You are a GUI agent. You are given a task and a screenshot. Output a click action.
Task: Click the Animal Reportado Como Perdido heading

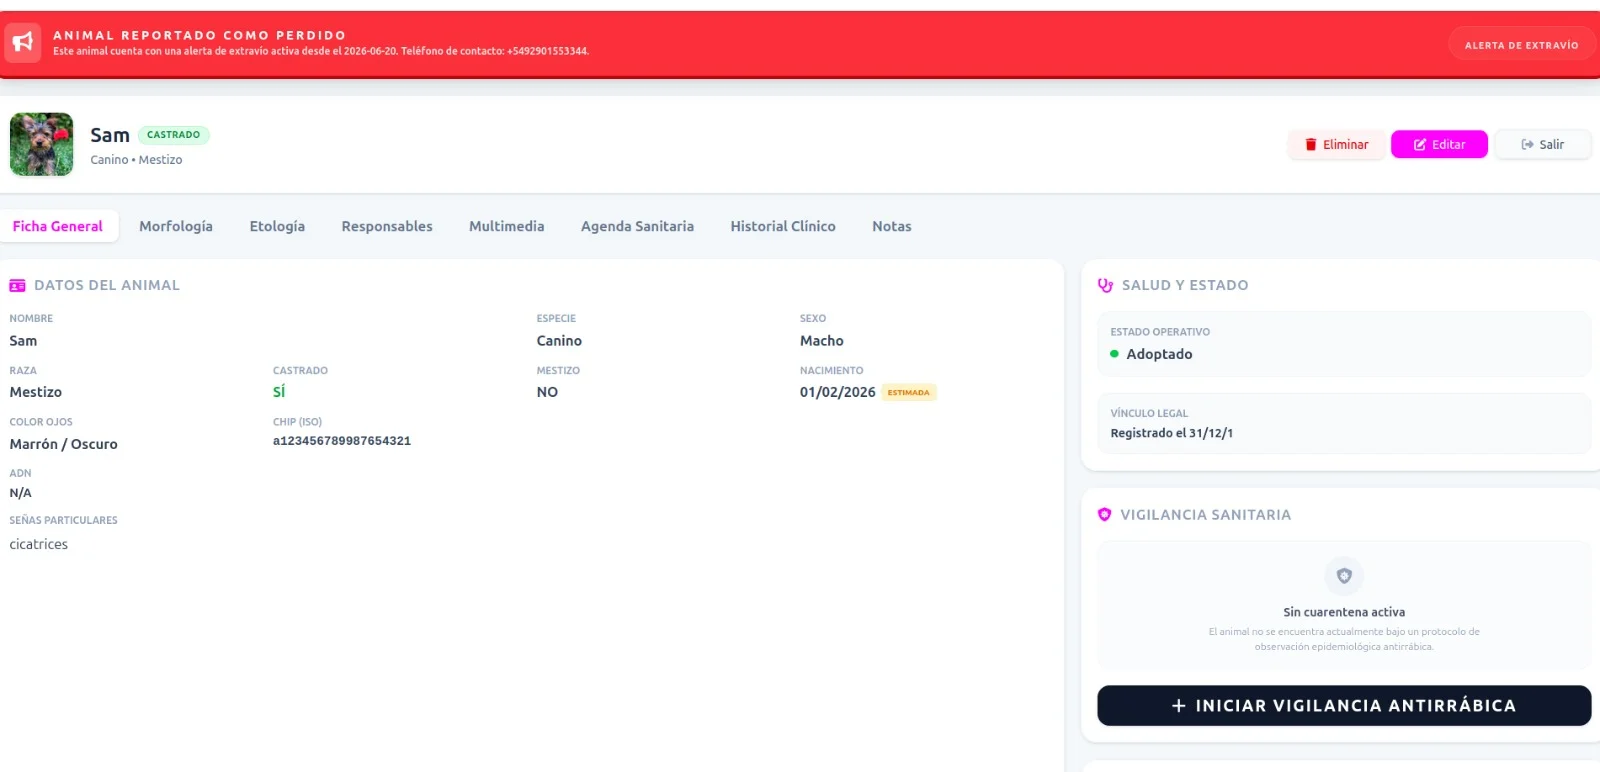tap(199, 35)
